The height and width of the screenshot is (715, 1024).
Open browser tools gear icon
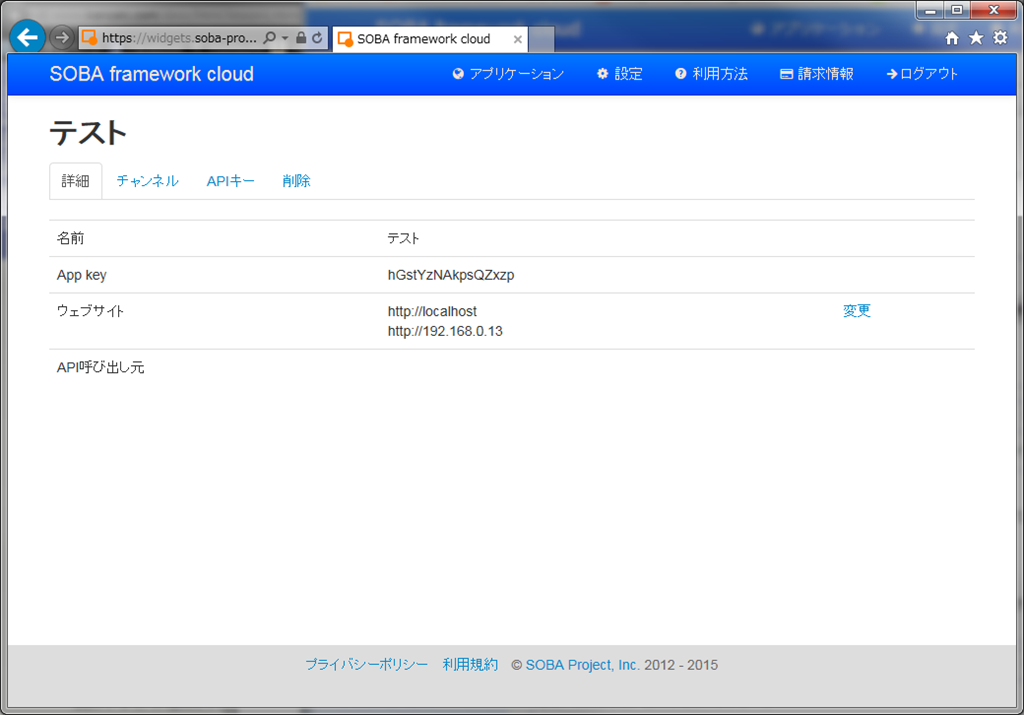point(1000,38)
